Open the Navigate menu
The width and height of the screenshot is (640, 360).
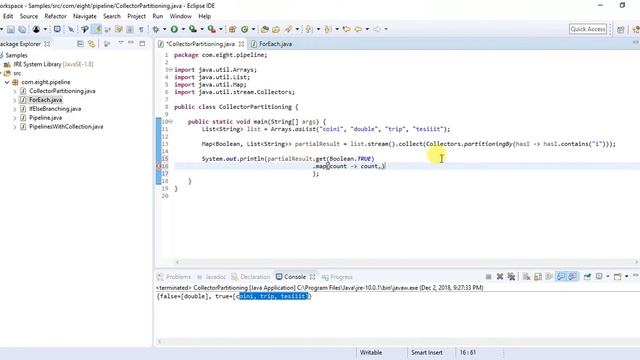tap(84, 16)
